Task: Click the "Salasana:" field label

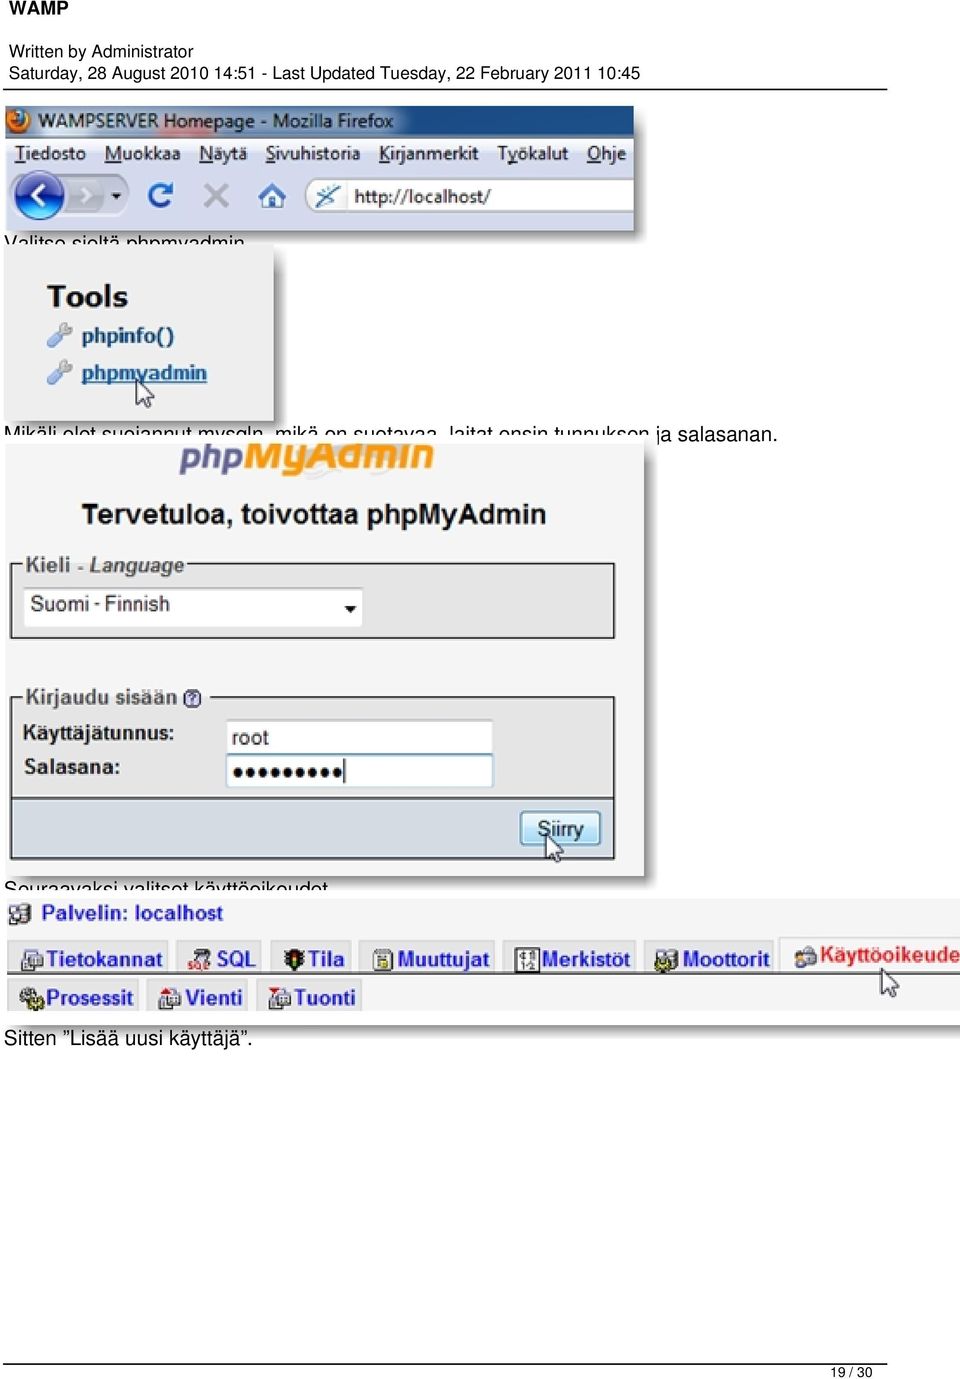Action: coord(72,767)
